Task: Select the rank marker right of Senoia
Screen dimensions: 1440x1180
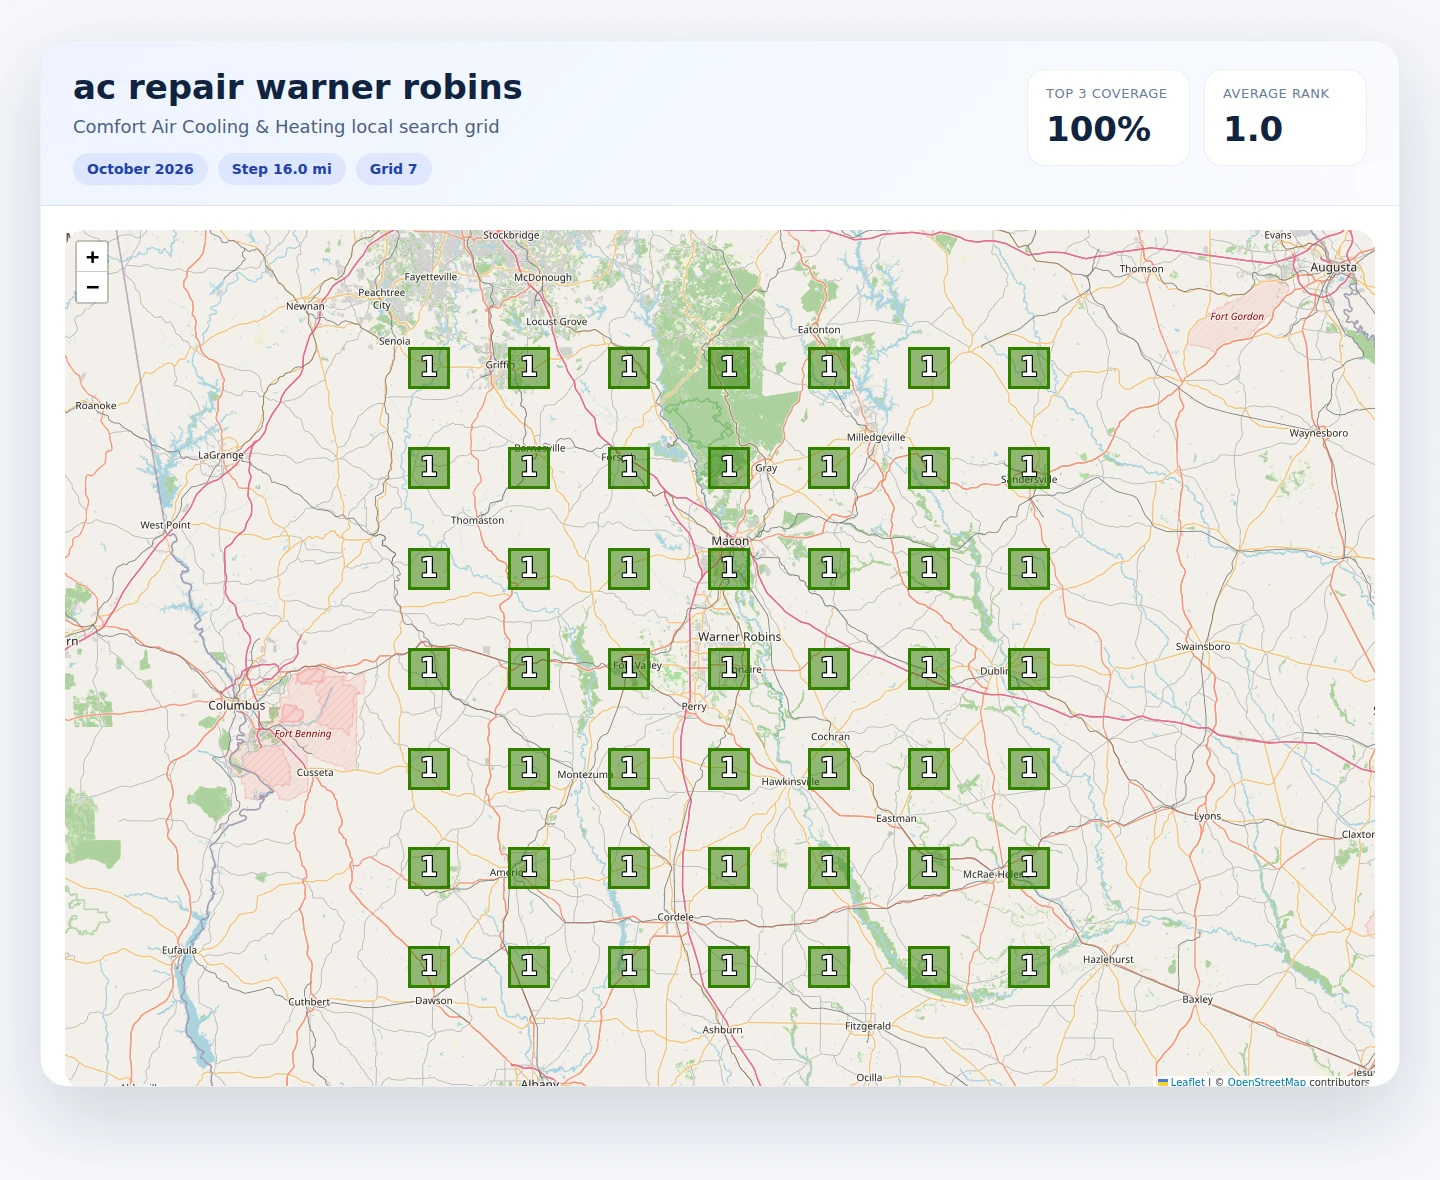Action: tap(429, 367)
